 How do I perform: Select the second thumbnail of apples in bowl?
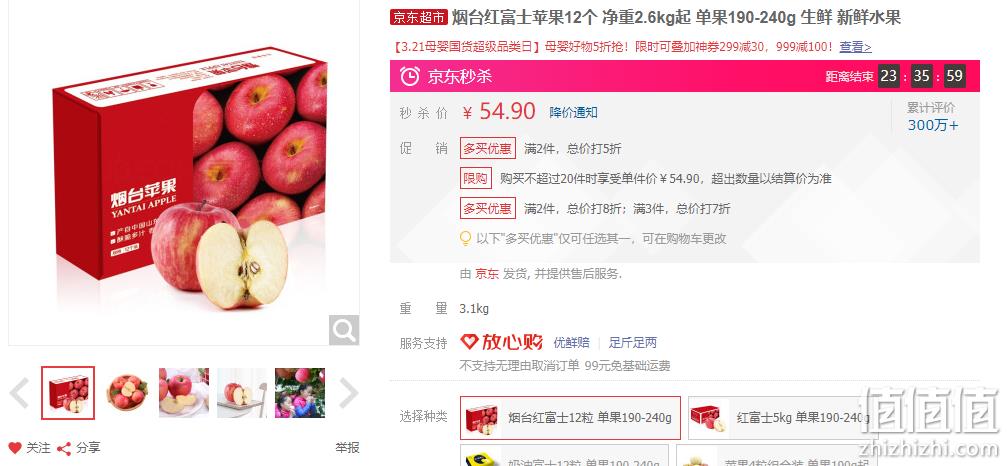coord(126,393)
